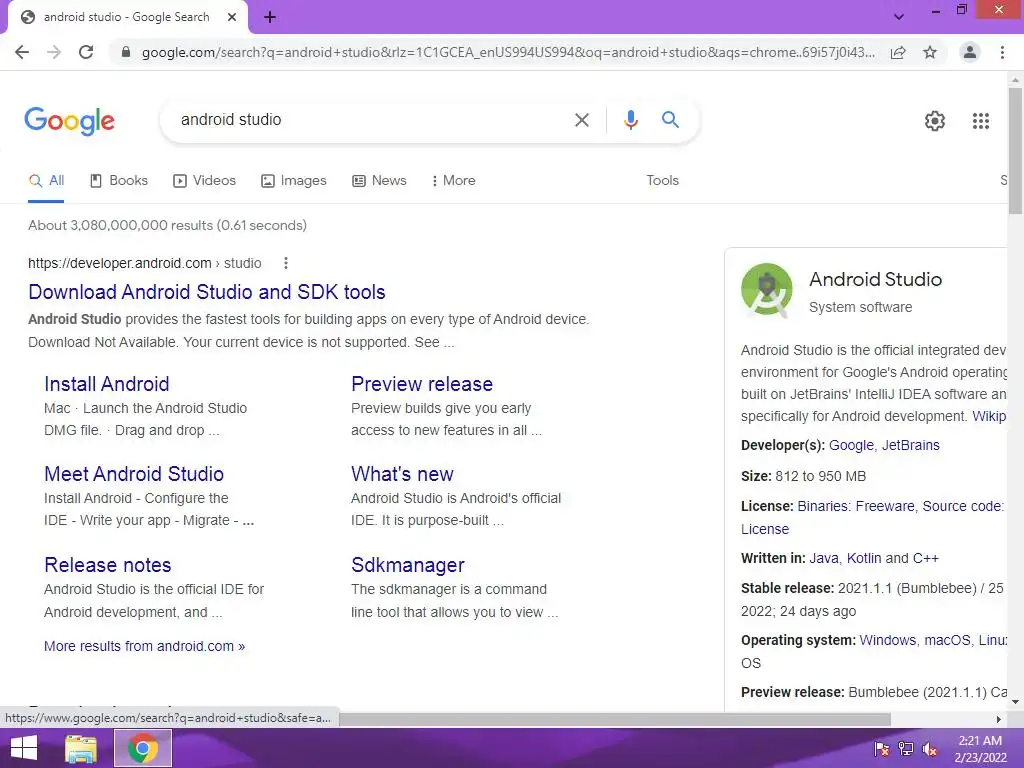The width and height of the screenshot is (1024, 768).
Task: Share this page icon in address bar
Action: pos(898,52)
